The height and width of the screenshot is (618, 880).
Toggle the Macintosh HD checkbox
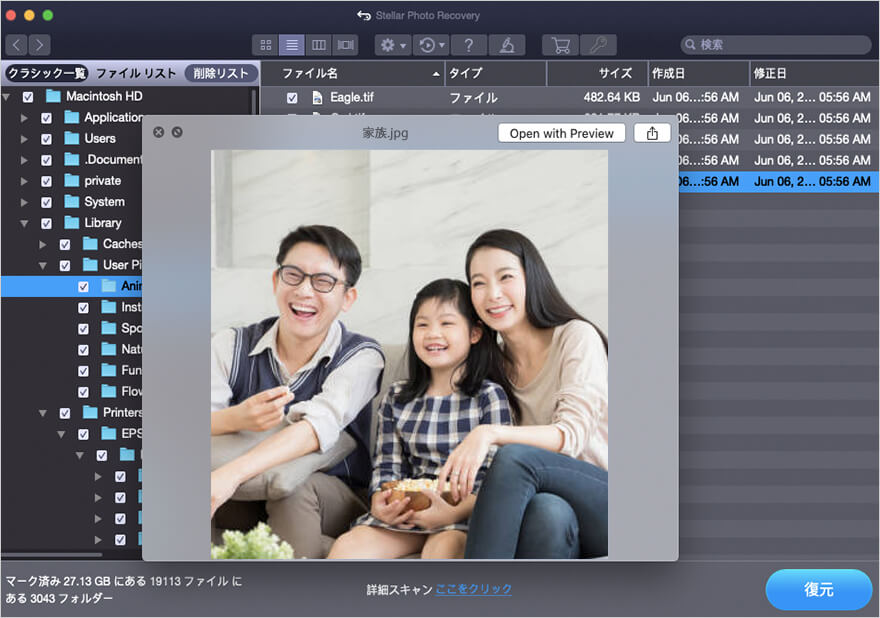click(x=28, y=97)
